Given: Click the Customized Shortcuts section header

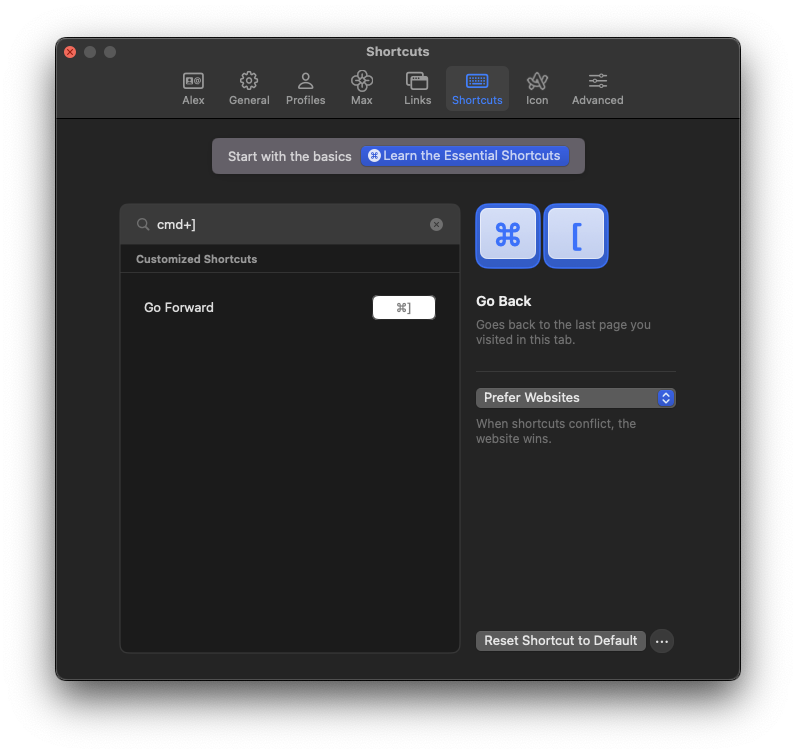Looking at the screenshot, I should pos(196,259).
